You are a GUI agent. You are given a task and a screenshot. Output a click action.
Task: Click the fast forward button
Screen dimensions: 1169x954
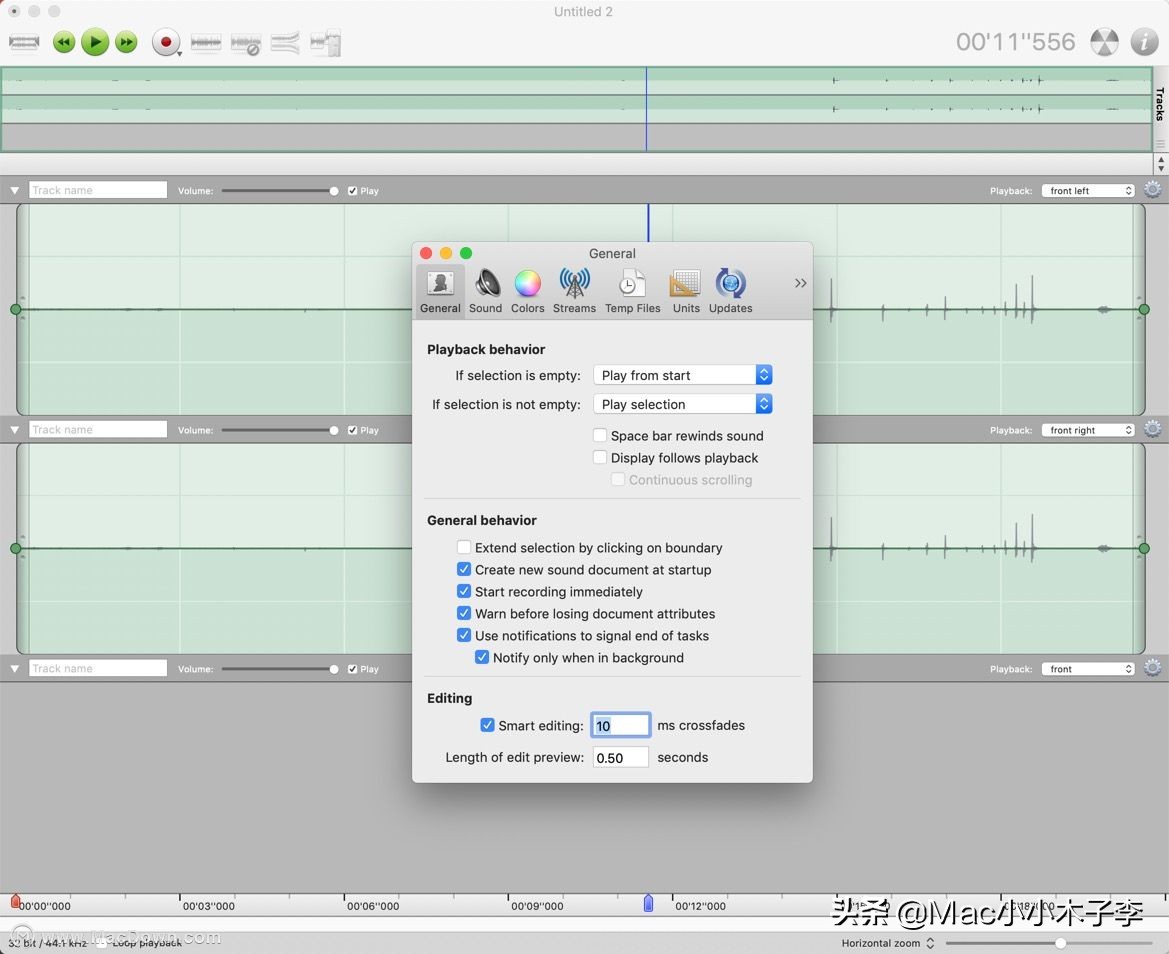127,42
